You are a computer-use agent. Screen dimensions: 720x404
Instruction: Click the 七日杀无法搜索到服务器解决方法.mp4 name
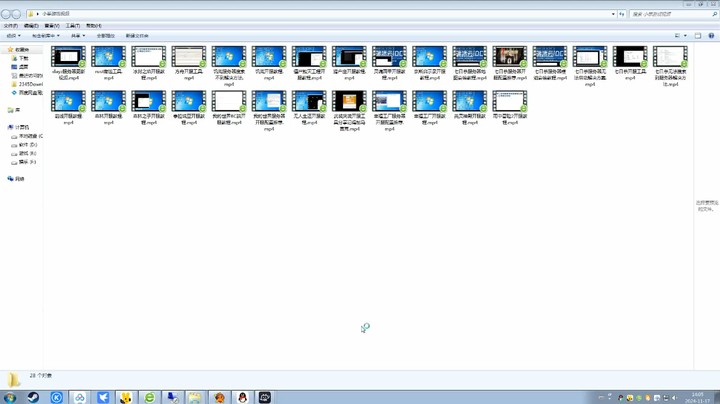pos(670,78)
